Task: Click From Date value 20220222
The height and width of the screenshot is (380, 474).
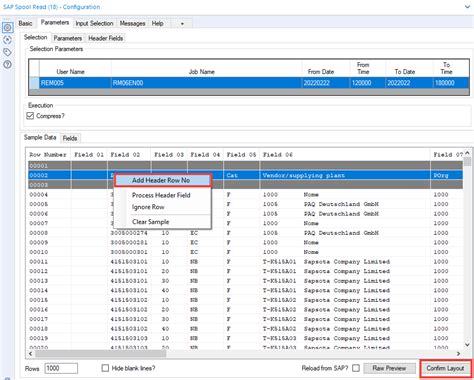Action: tap(326, 83)
